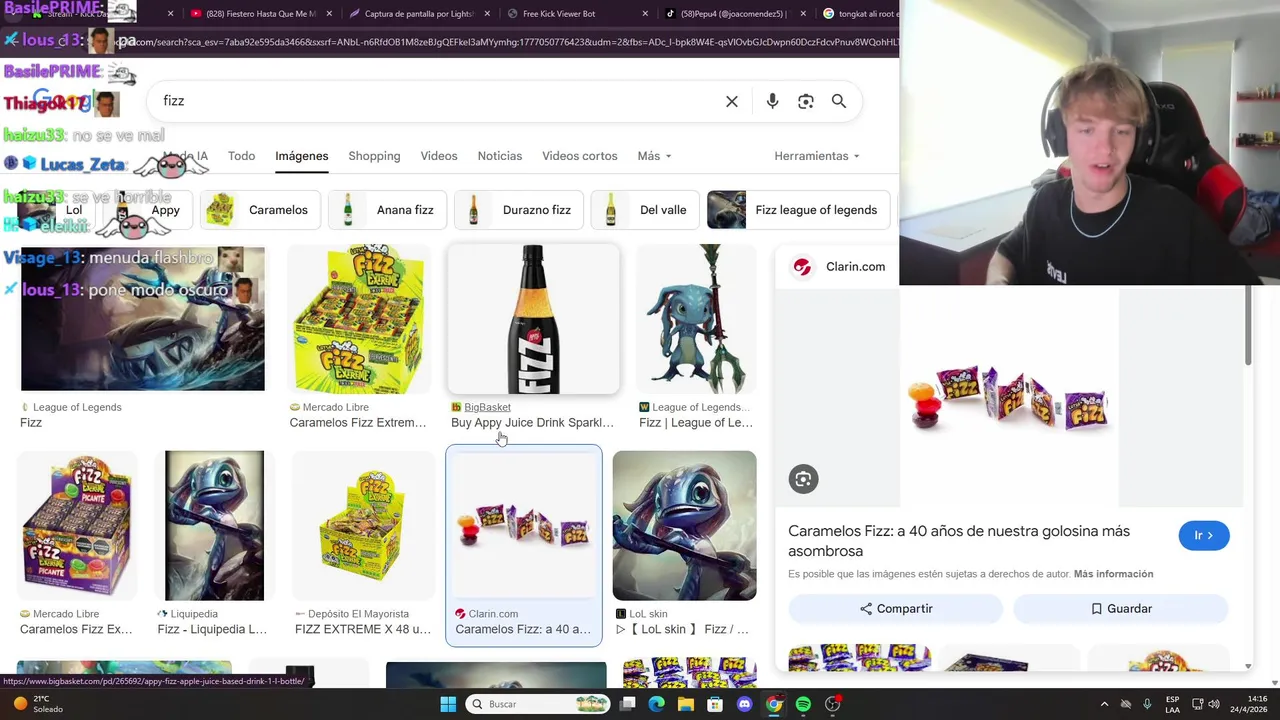
Task: Open Microsoft Store from taskbar
Action: [715, 704]
